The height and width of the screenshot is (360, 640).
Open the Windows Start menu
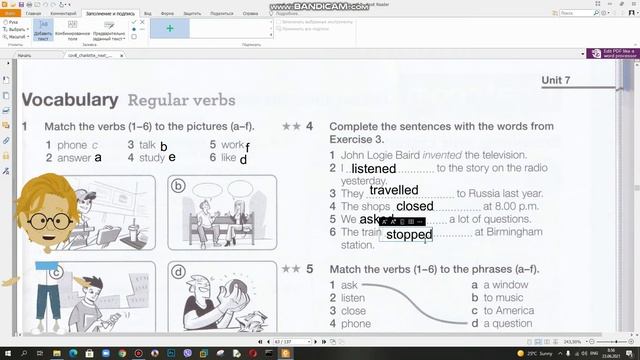click(x=7, y=353)
